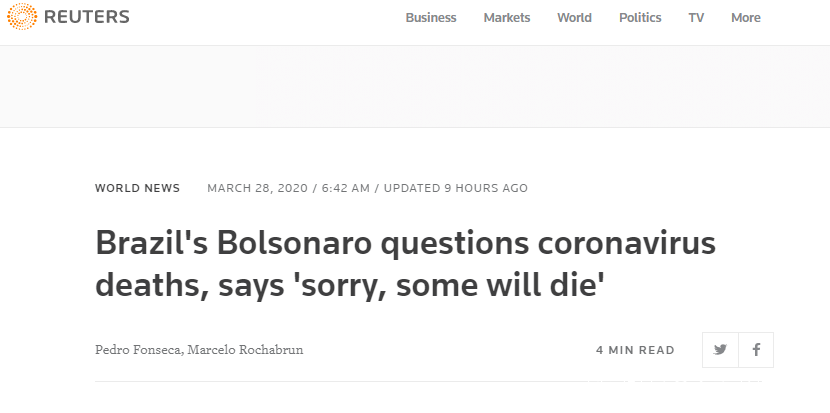
Task: Open Reuters TV from the top menu
Action: pyautogui.click(x=696, y=18)
